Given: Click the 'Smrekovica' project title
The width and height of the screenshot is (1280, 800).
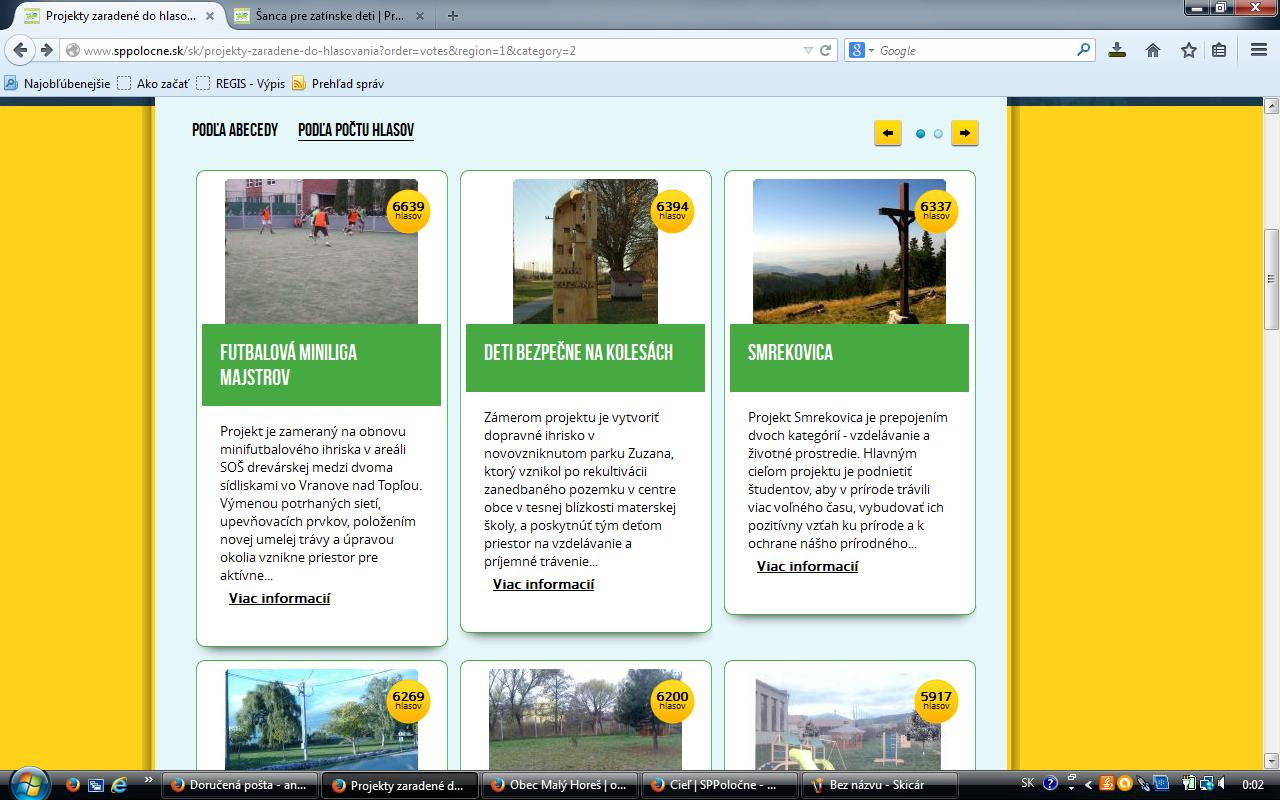Looking at the screenshot, I should 790,352.
